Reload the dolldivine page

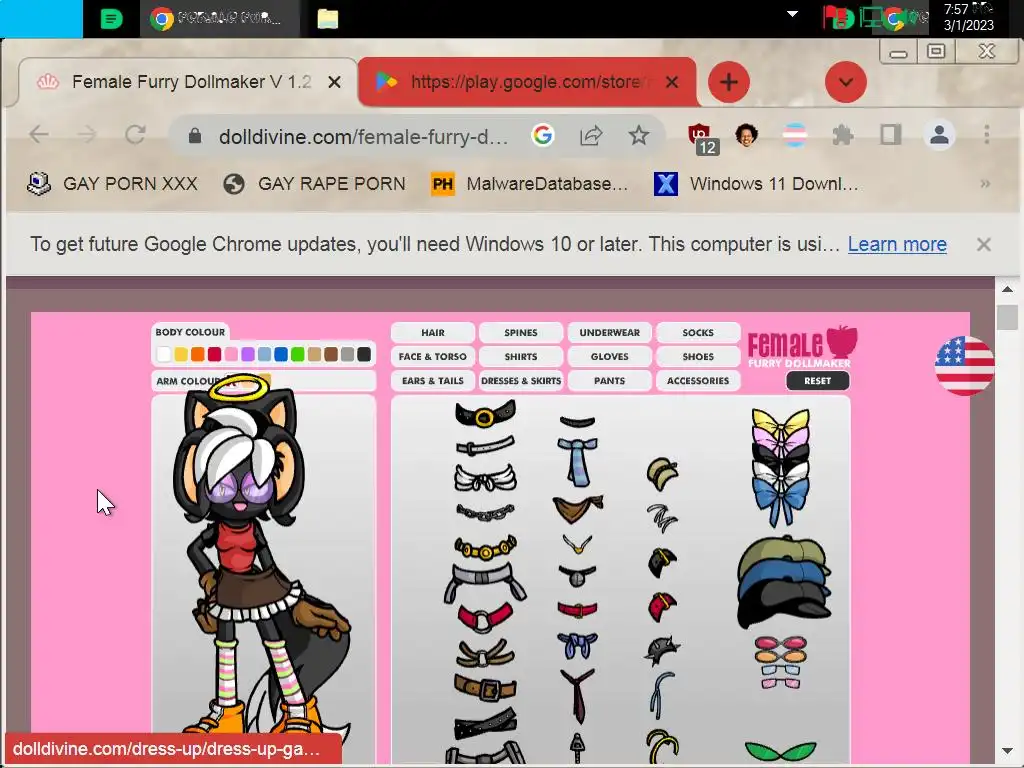(135, 135)
